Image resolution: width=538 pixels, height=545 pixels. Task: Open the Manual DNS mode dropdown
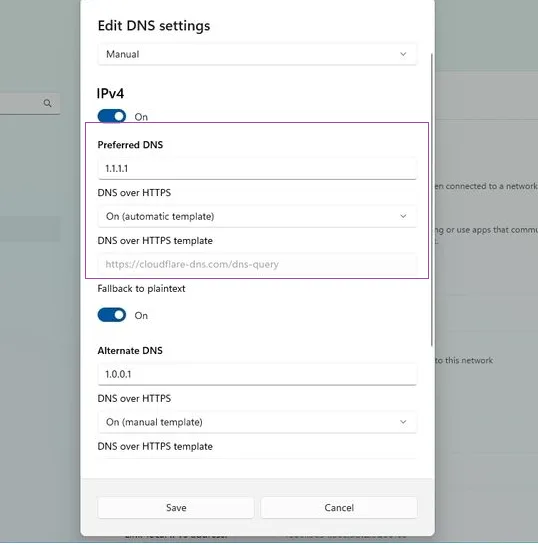257,54
